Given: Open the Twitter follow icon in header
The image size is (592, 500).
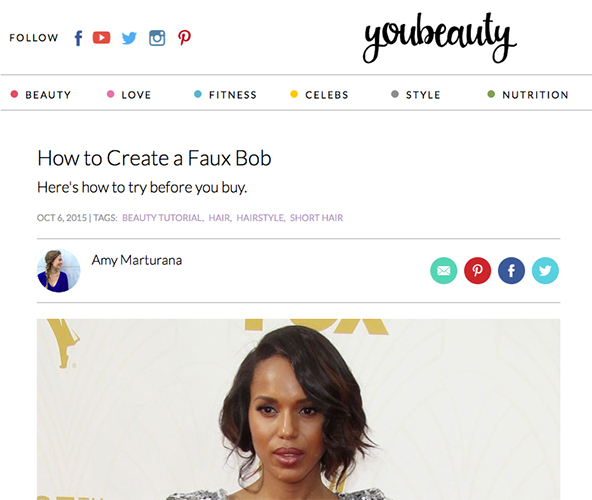Looking at the screenshot, I should click(x=129, y=38).
